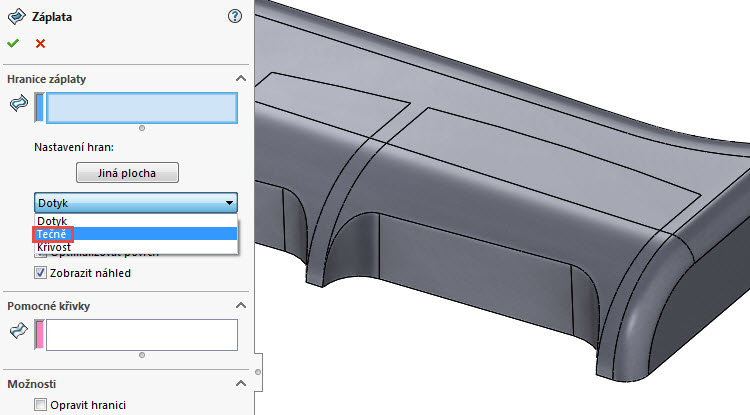750x415 pixels.
Task: Enable the Opravit hranici checkbox
Action: pyautogui.click(x=41, y=404)
